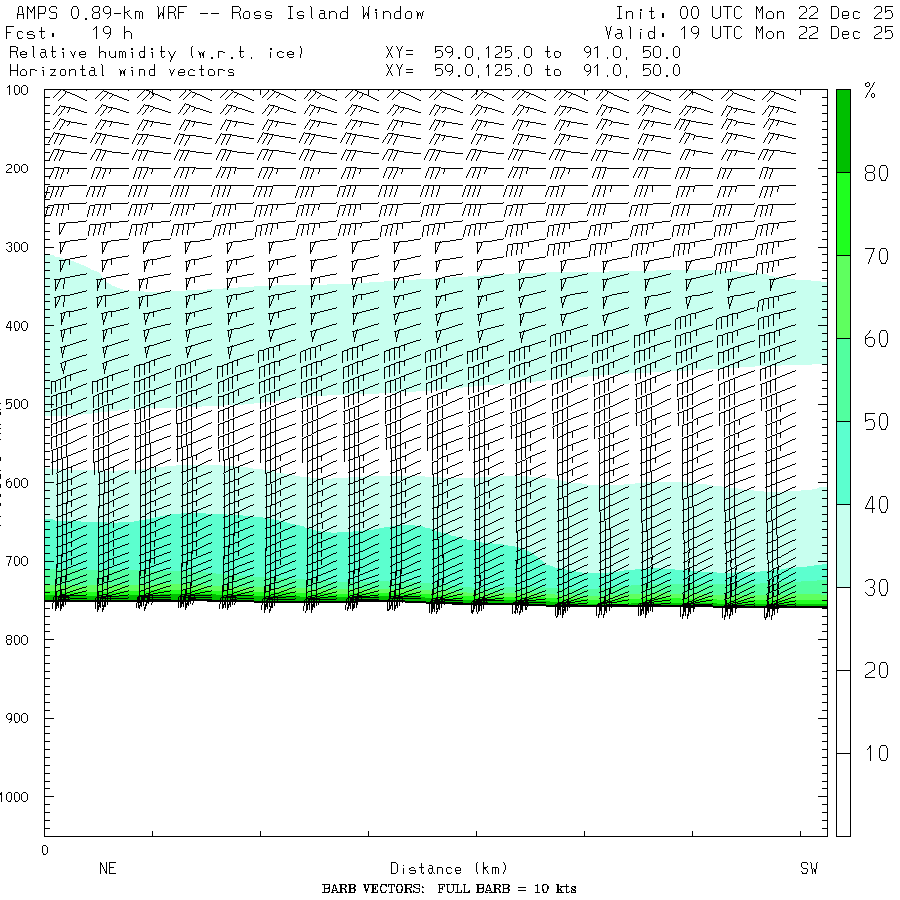Click the pressure axis label 800
This screenshot has width=900, height=900.
[17, 640]
